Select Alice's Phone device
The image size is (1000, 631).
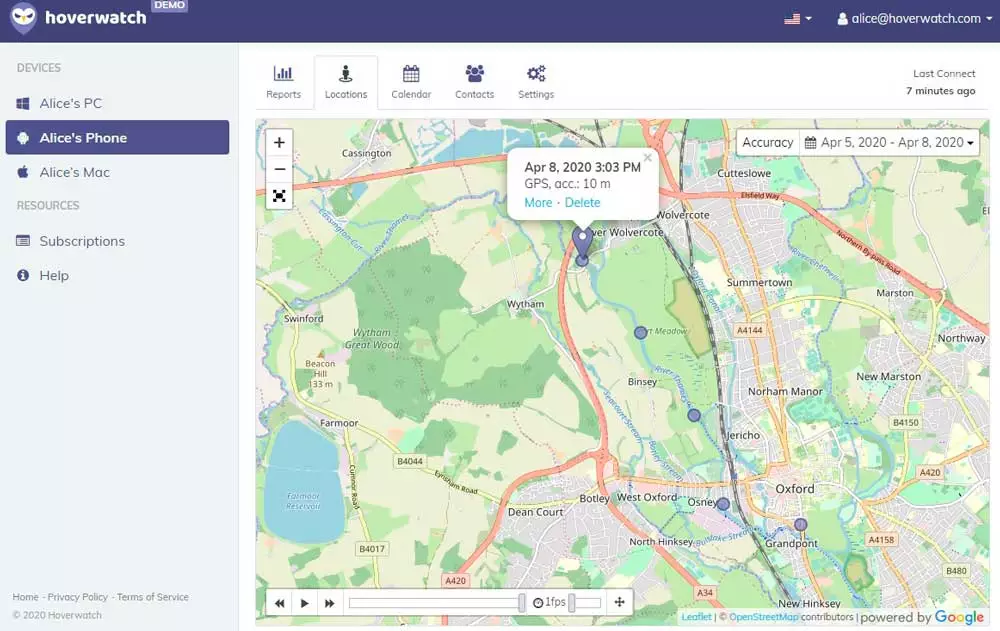[x=117, y=137]
